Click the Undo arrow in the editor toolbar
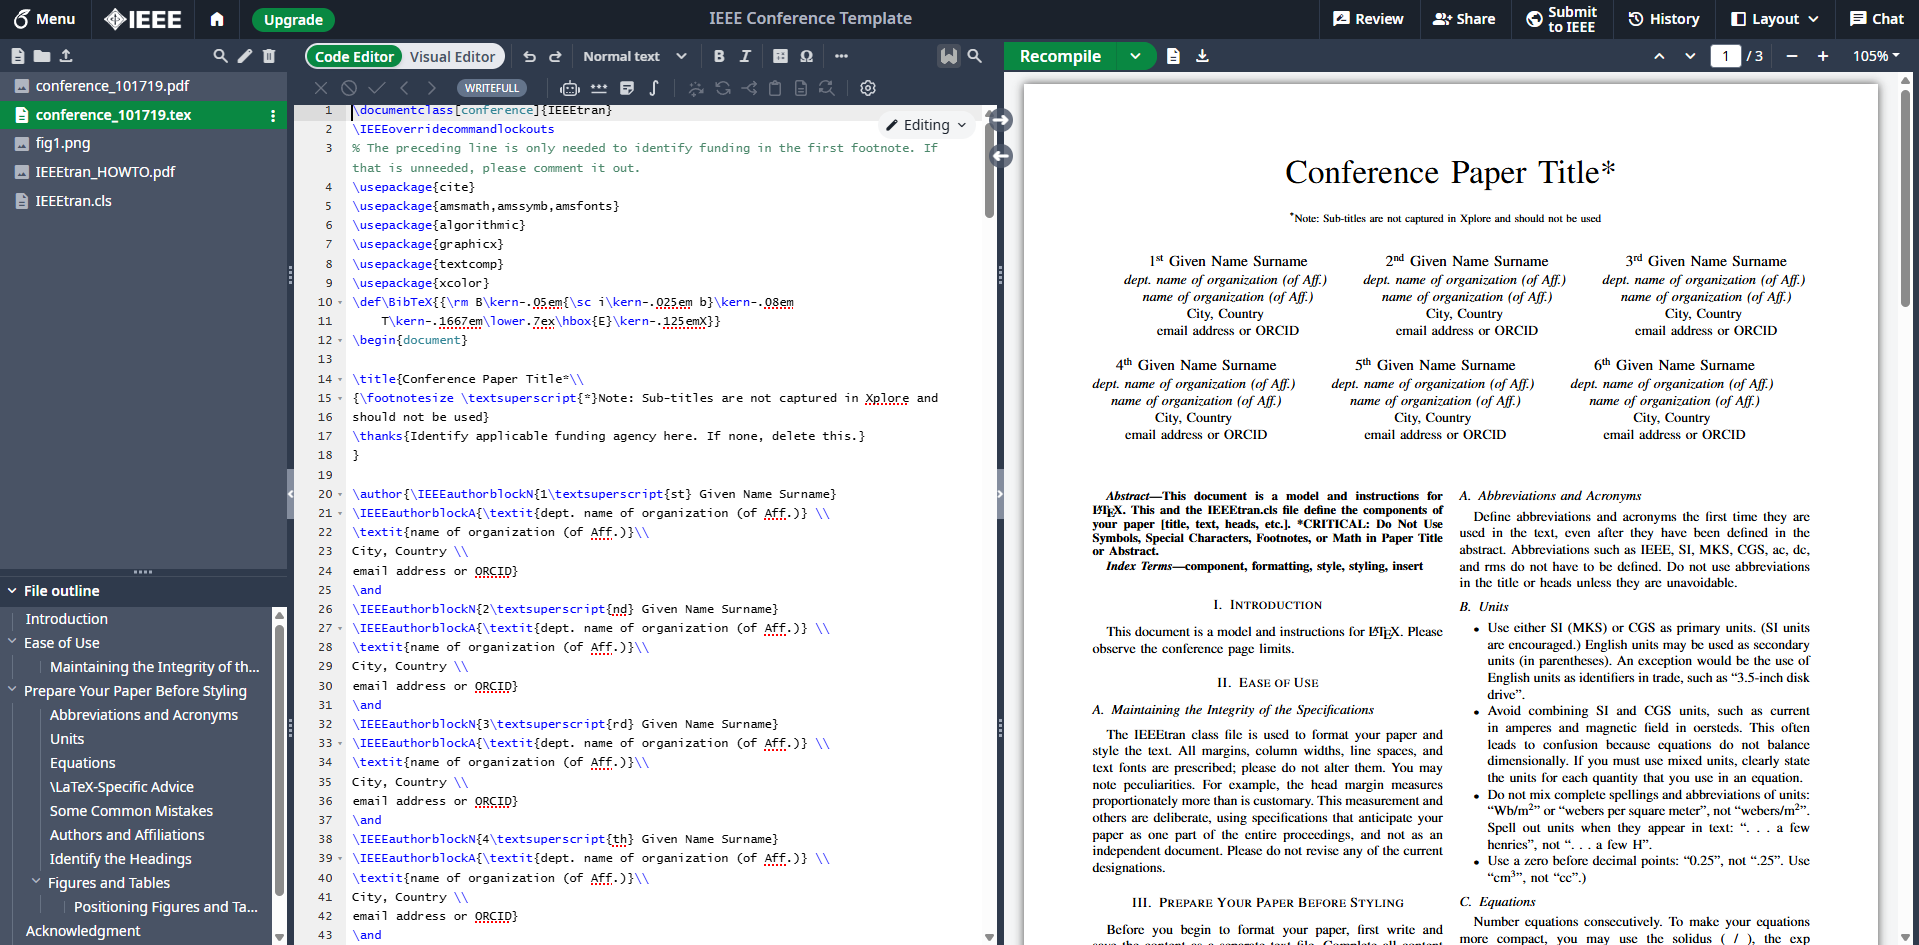Viewport: 1919px width, 945px height. click(529, 57)
